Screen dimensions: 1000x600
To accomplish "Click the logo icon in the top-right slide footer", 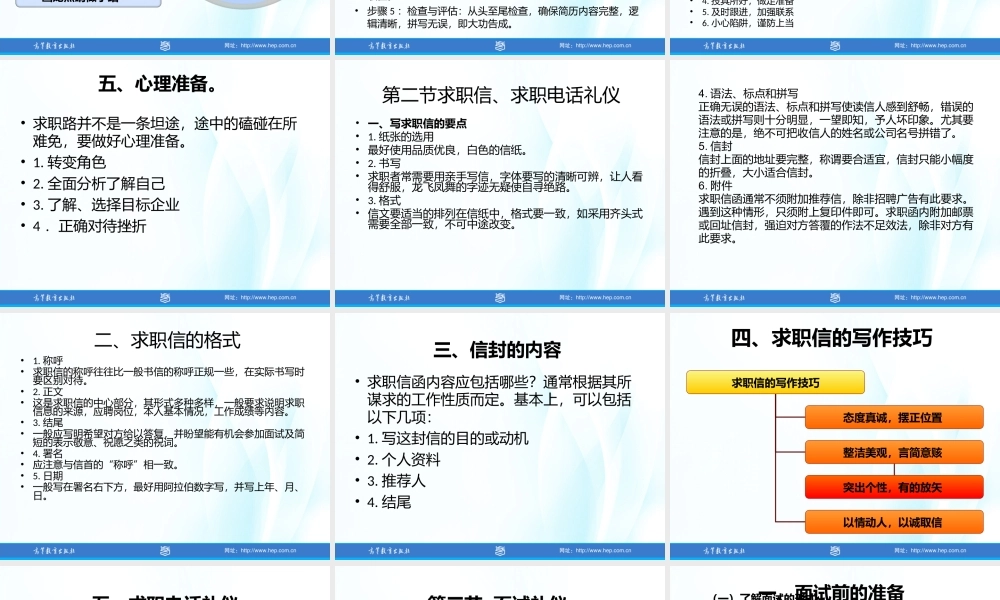I will 835,45.
